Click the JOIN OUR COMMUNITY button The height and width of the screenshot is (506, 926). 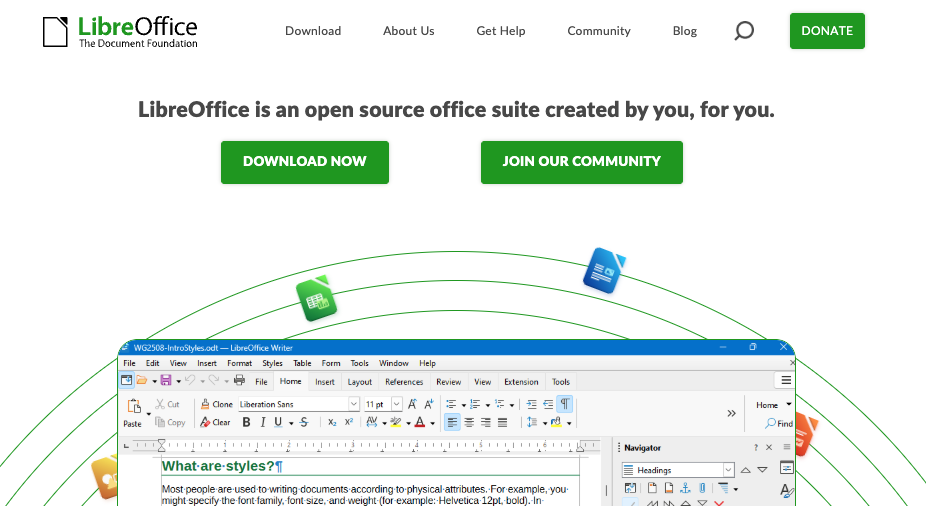pos(582,162)
